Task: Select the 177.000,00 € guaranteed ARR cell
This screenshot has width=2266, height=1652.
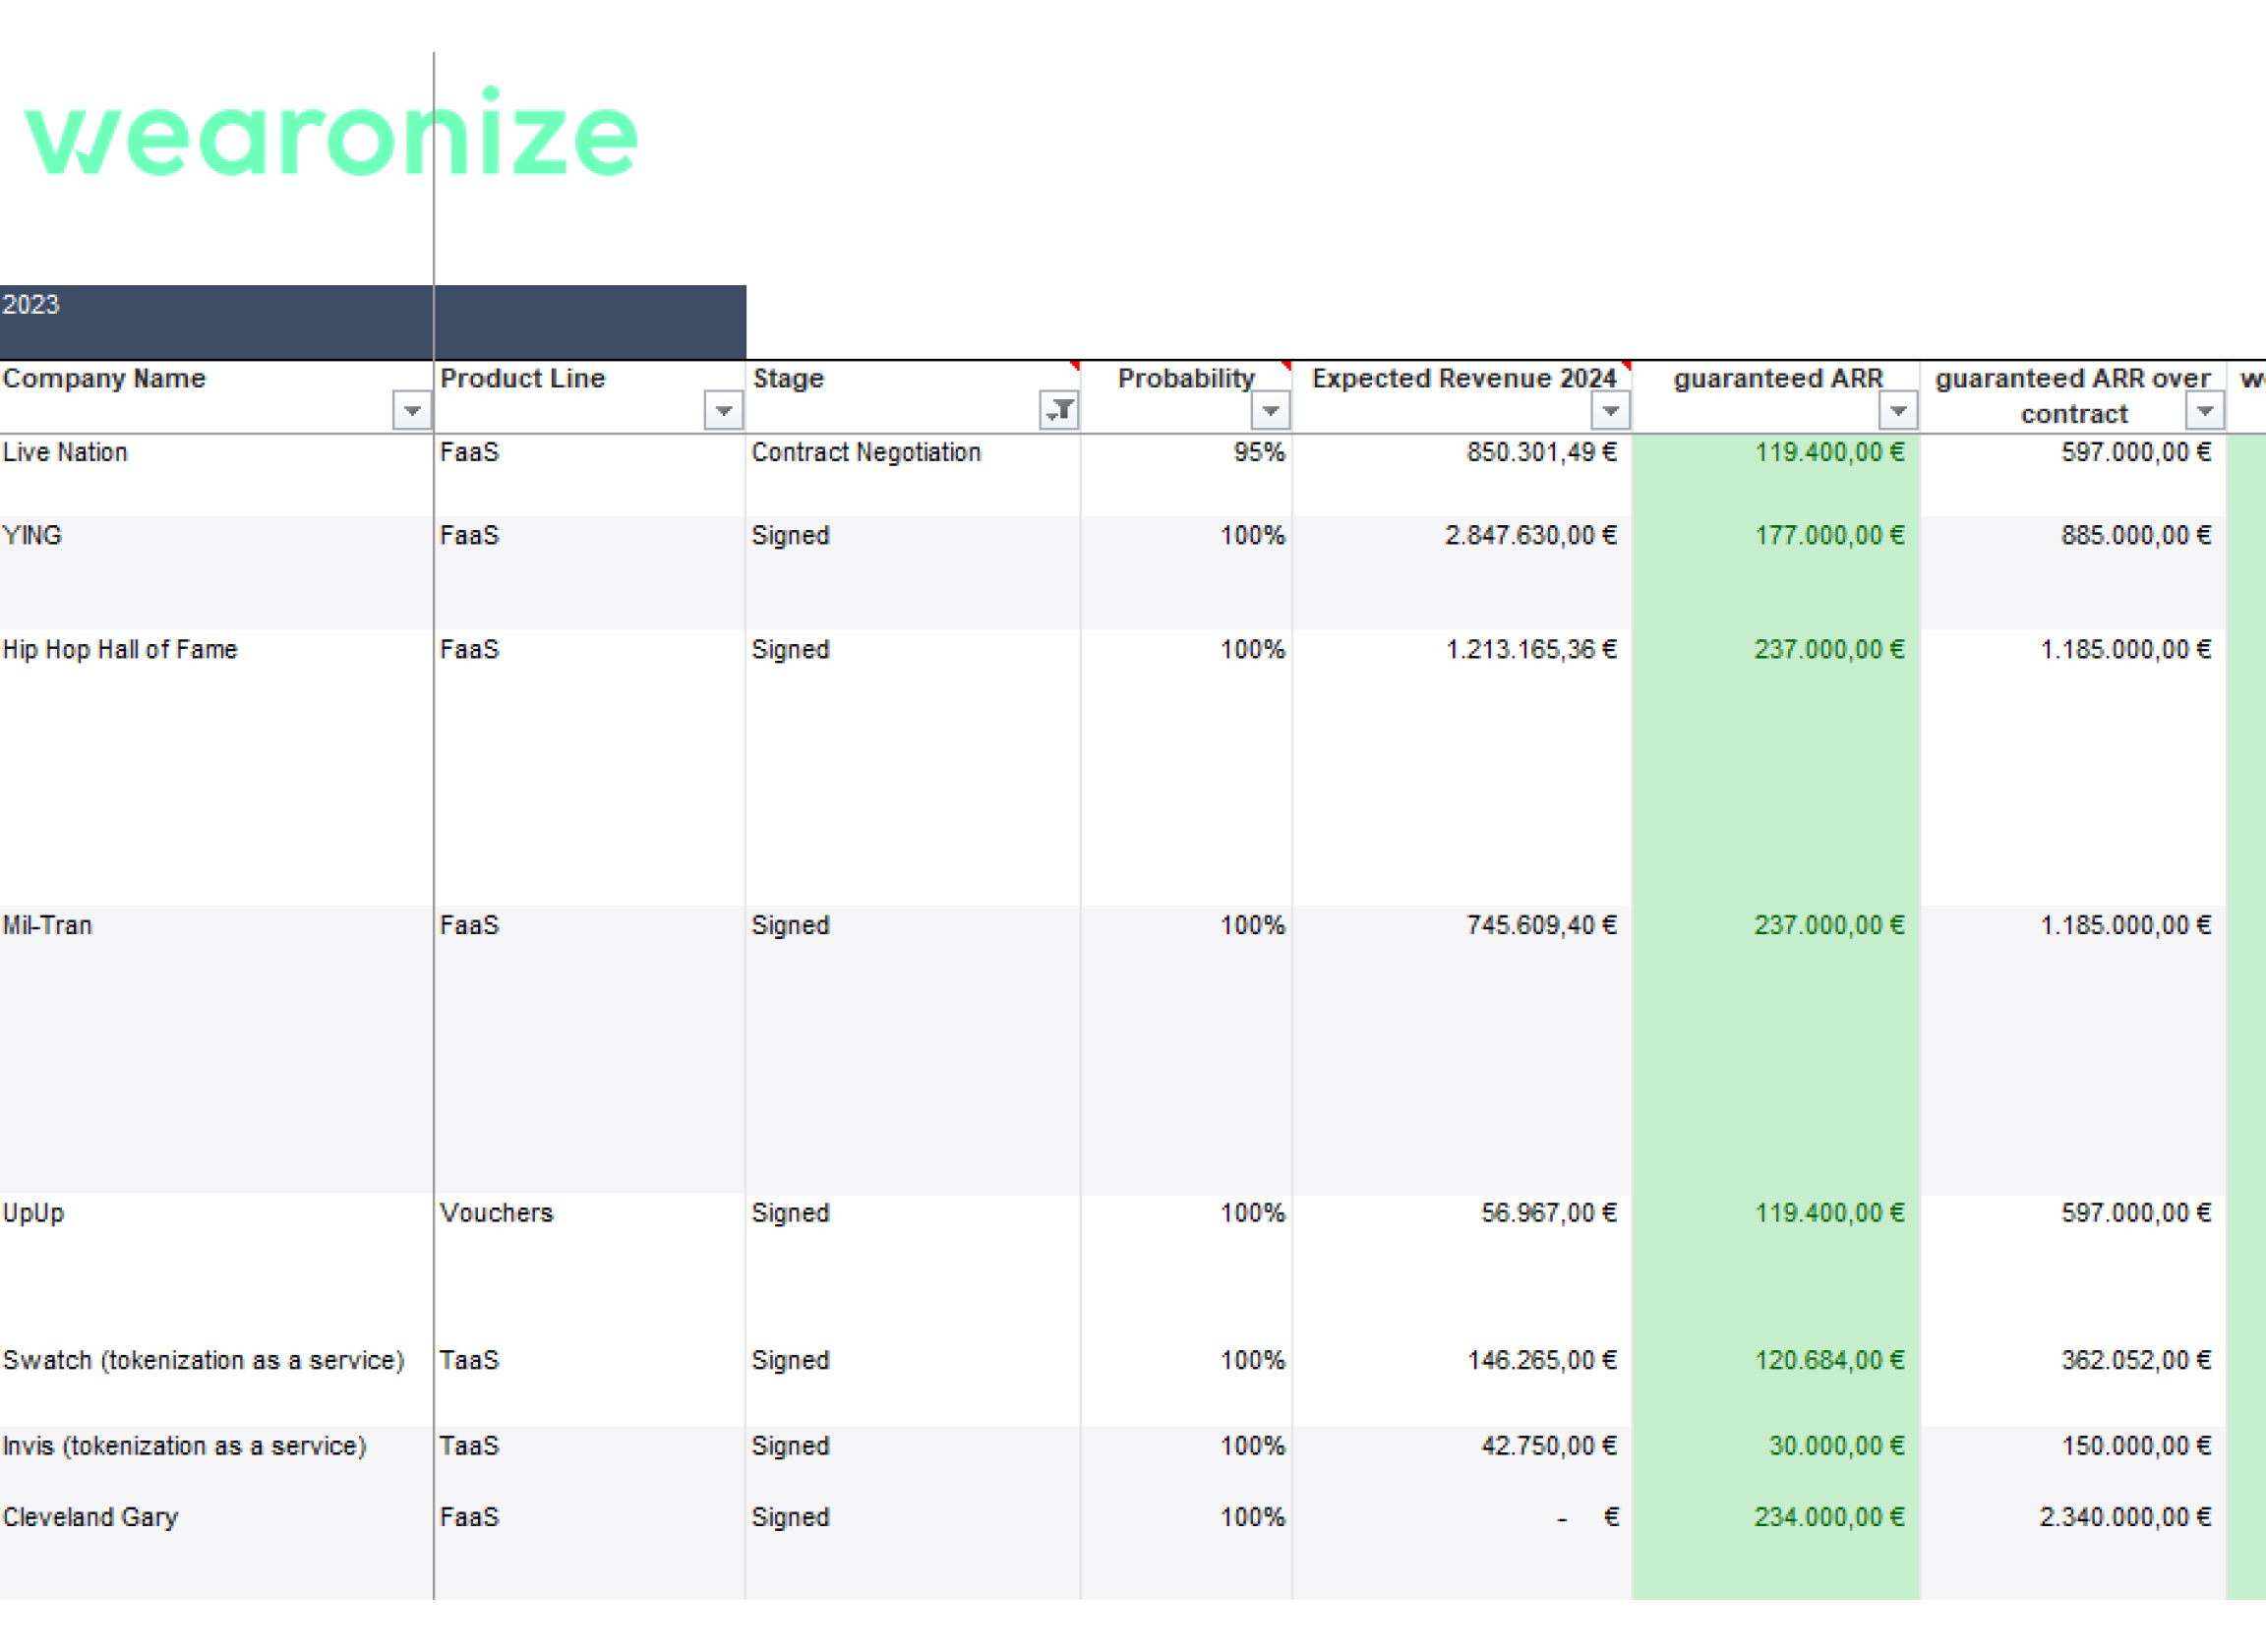Action: (x=1776, y=573)
